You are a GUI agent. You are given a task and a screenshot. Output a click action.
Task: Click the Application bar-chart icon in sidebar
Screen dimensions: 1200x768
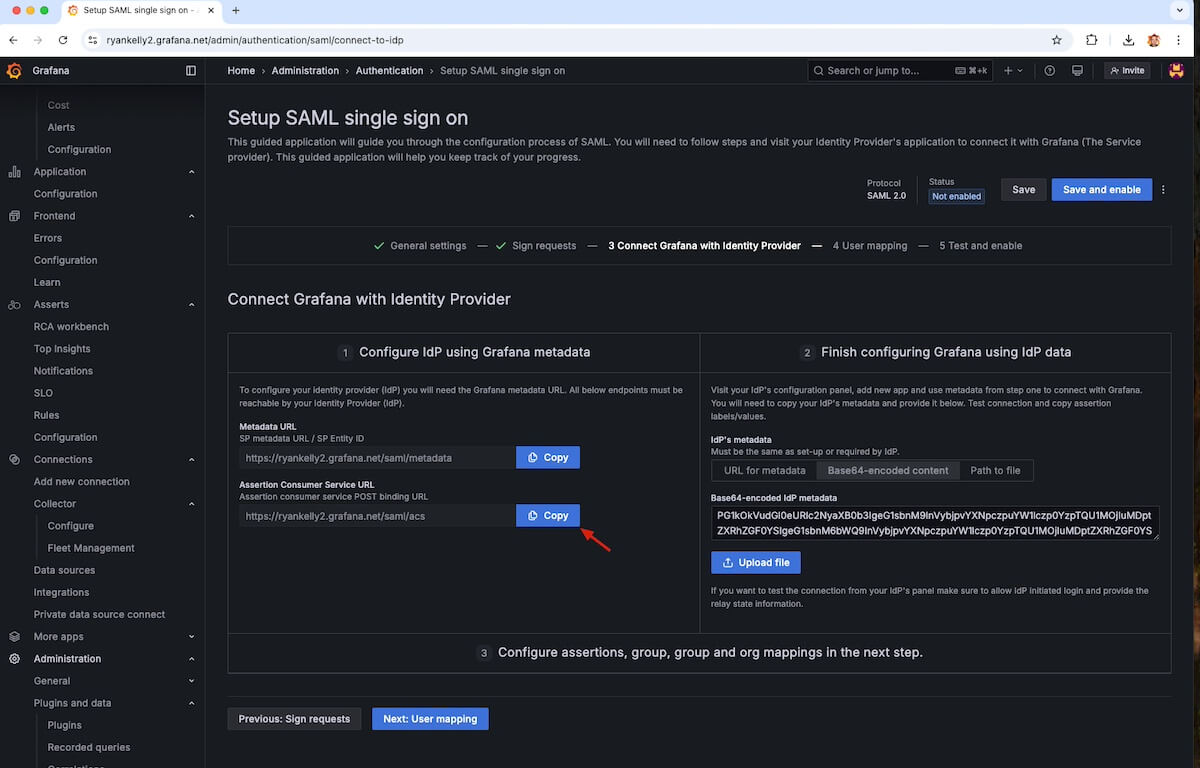point(14,172)
